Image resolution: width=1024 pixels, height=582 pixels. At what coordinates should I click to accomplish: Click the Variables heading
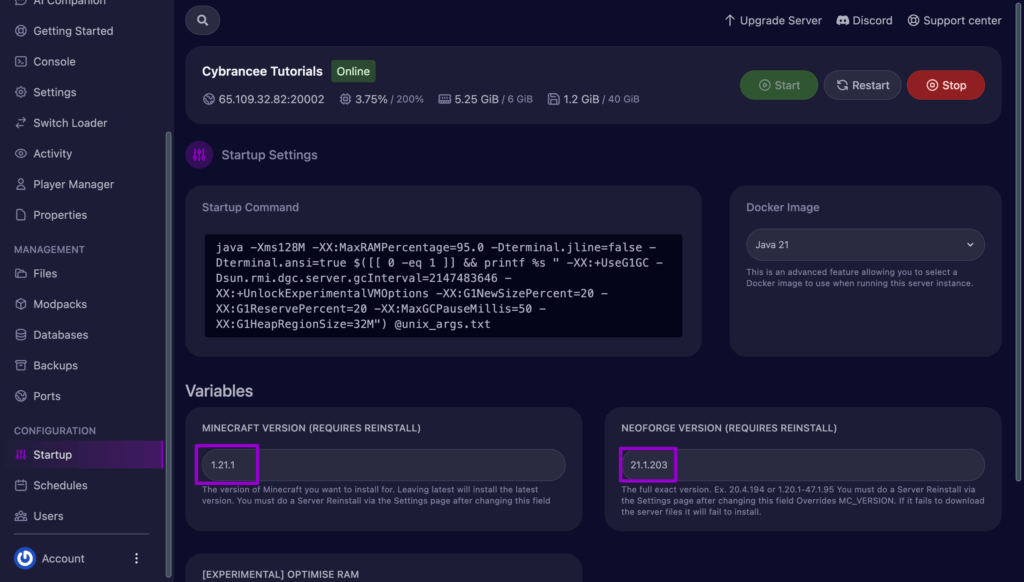(219, 391)
